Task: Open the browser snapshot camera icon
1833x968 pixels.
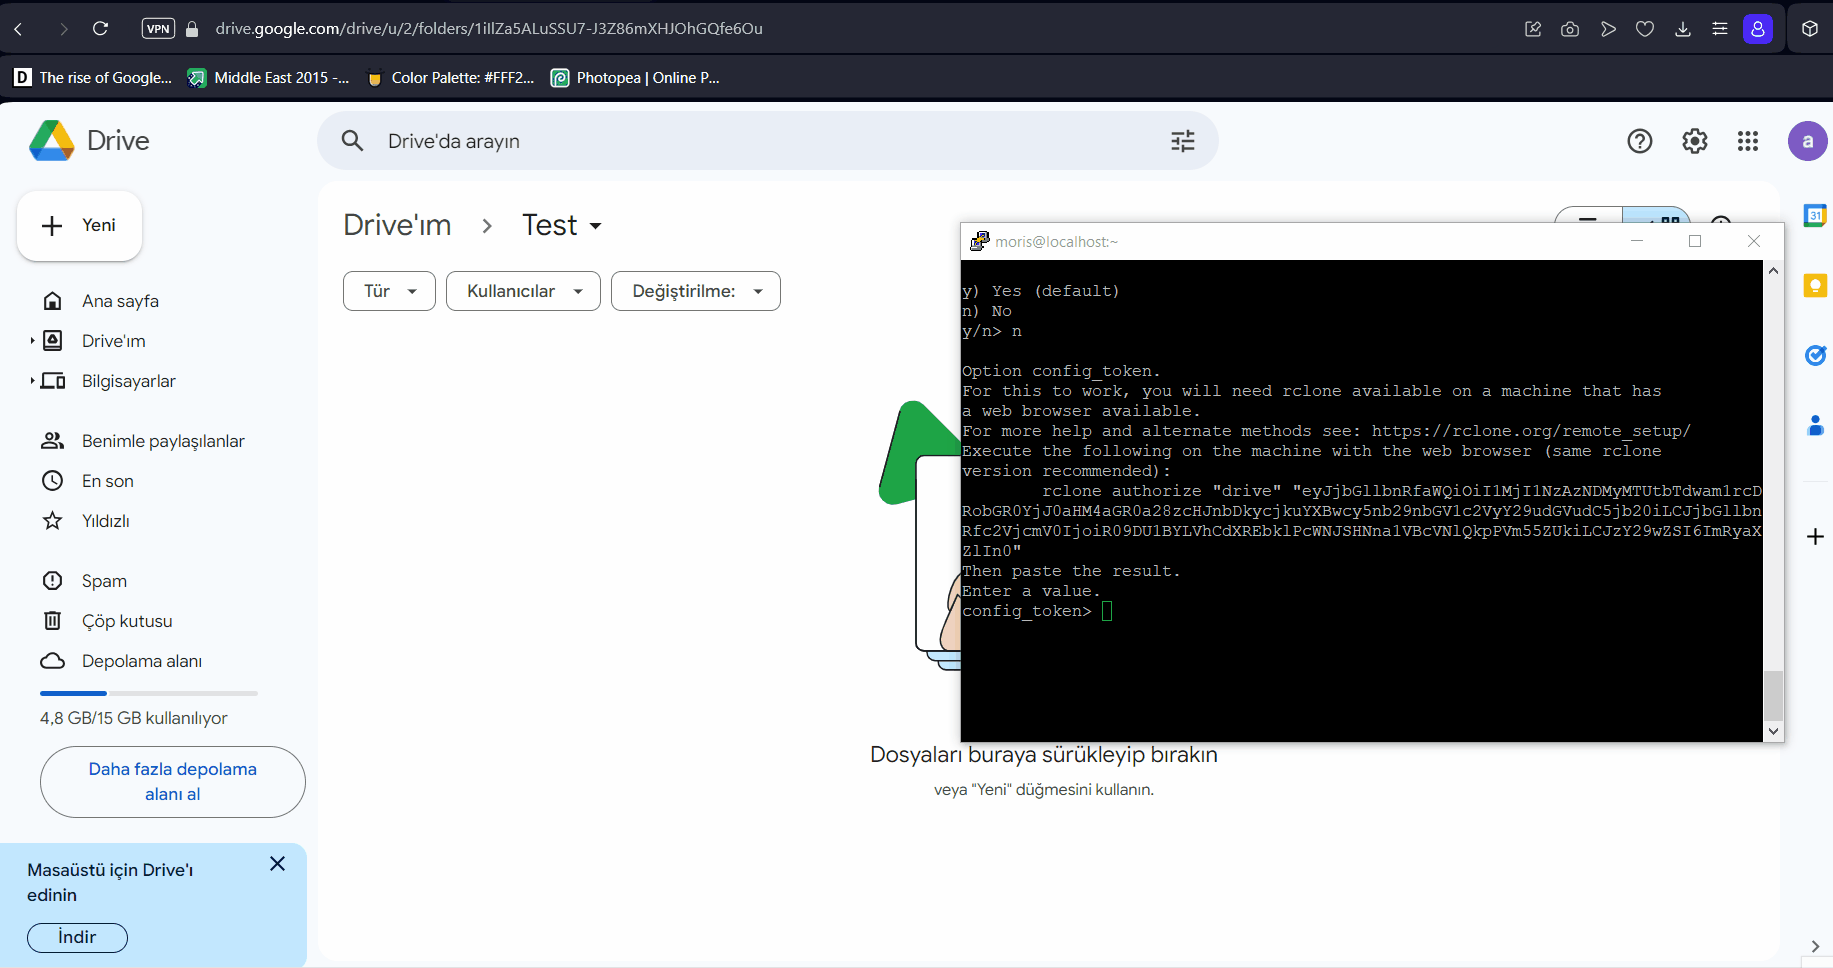Action: coord(1570,29)
